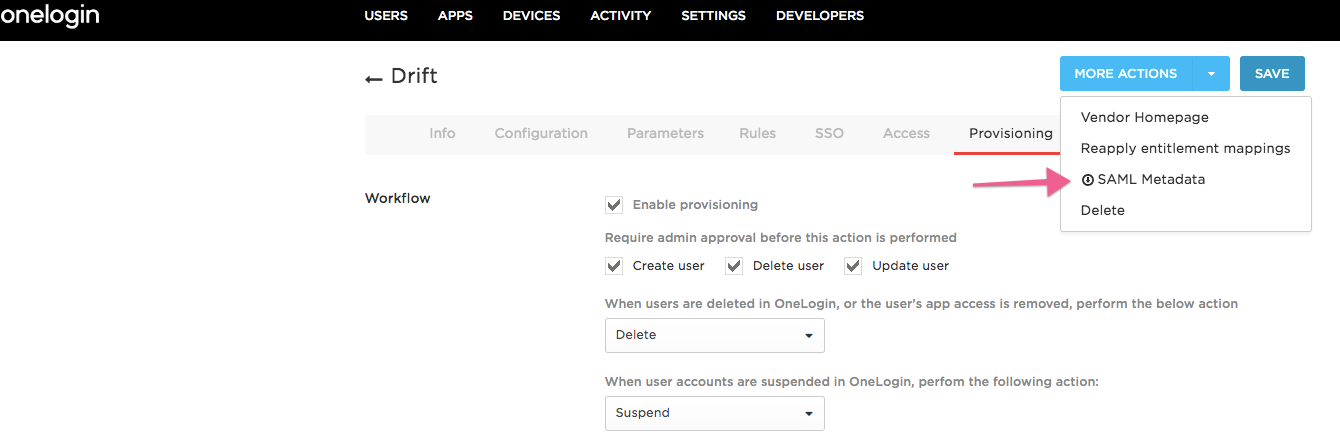The width and height of the screenshot is (1340, 443).
Task: Toggle the Enable provisioning checkbox
Action: 614,205
